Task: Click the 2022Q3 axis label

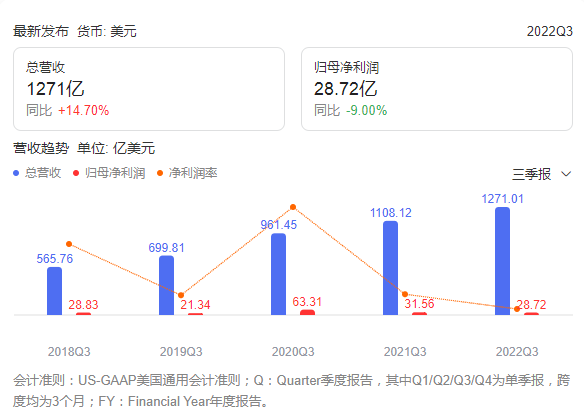Action: coord(517,352)
